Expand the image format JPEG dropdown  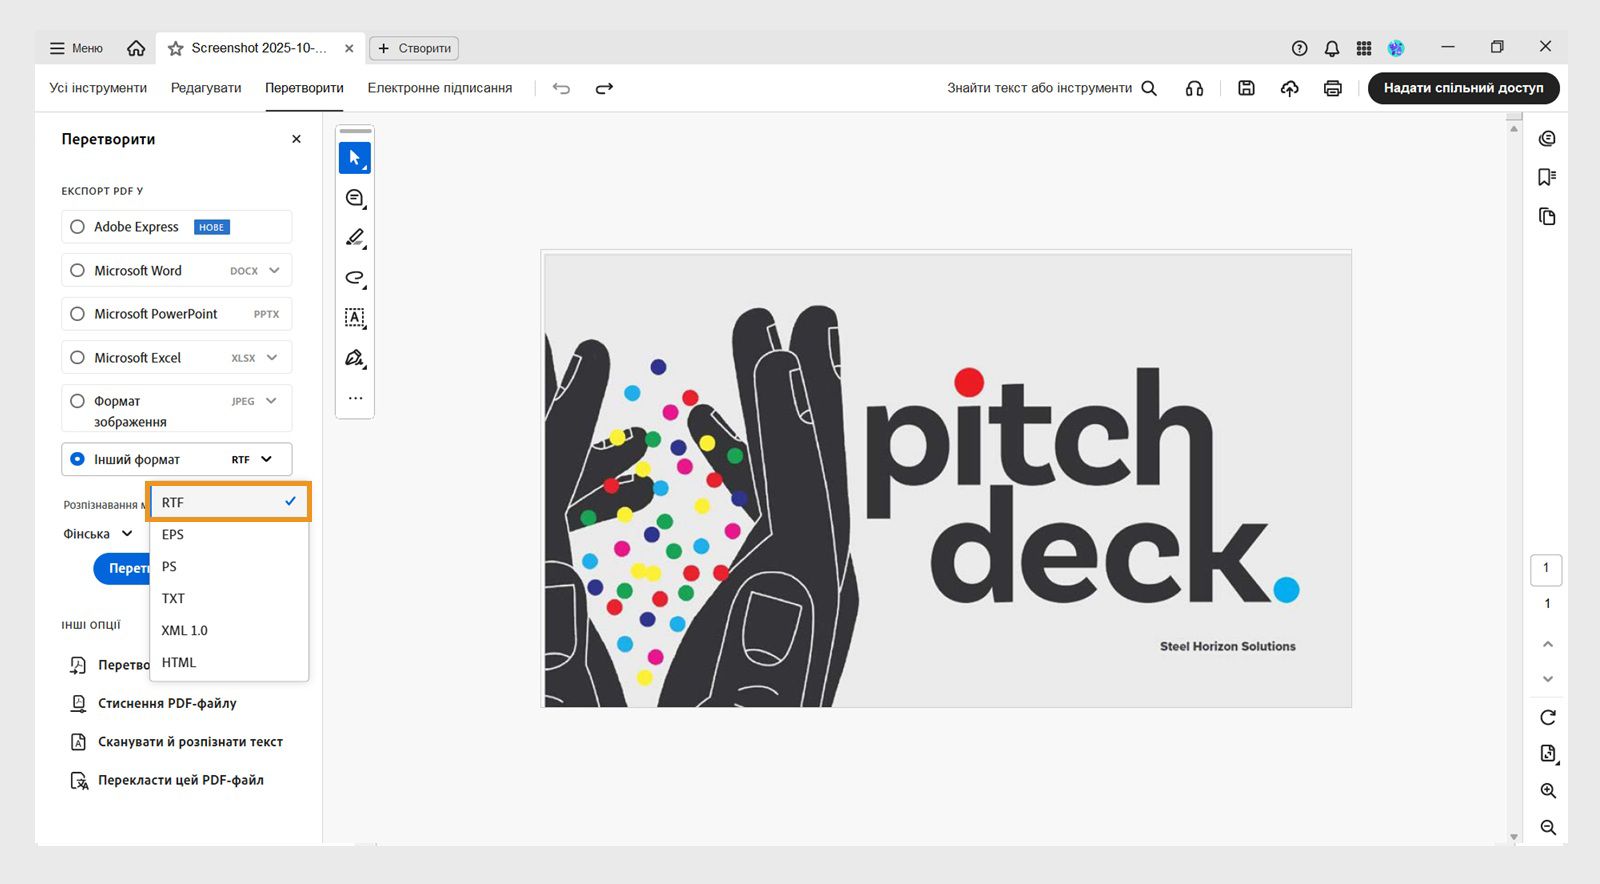271,401
